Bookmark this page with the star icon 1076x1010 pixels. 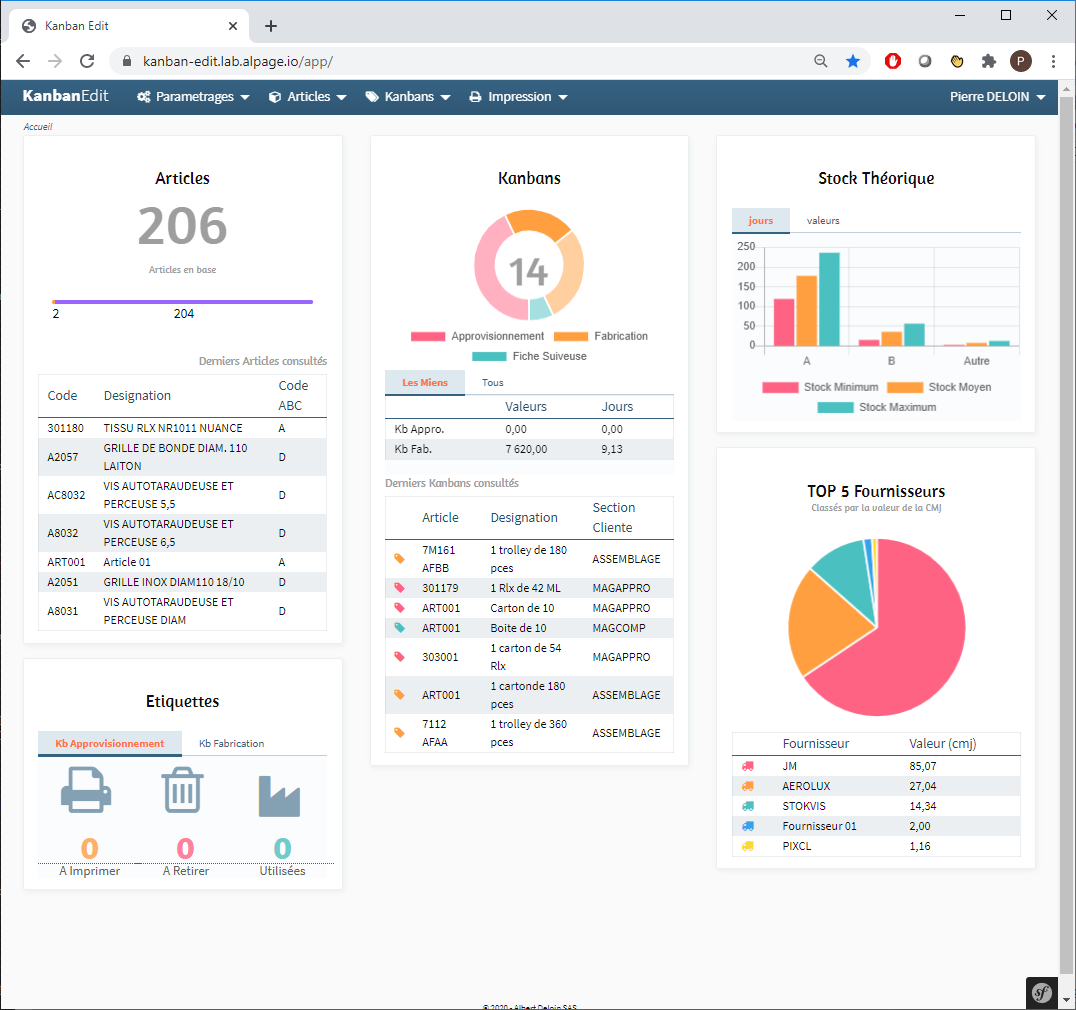[x=852, y=61]
